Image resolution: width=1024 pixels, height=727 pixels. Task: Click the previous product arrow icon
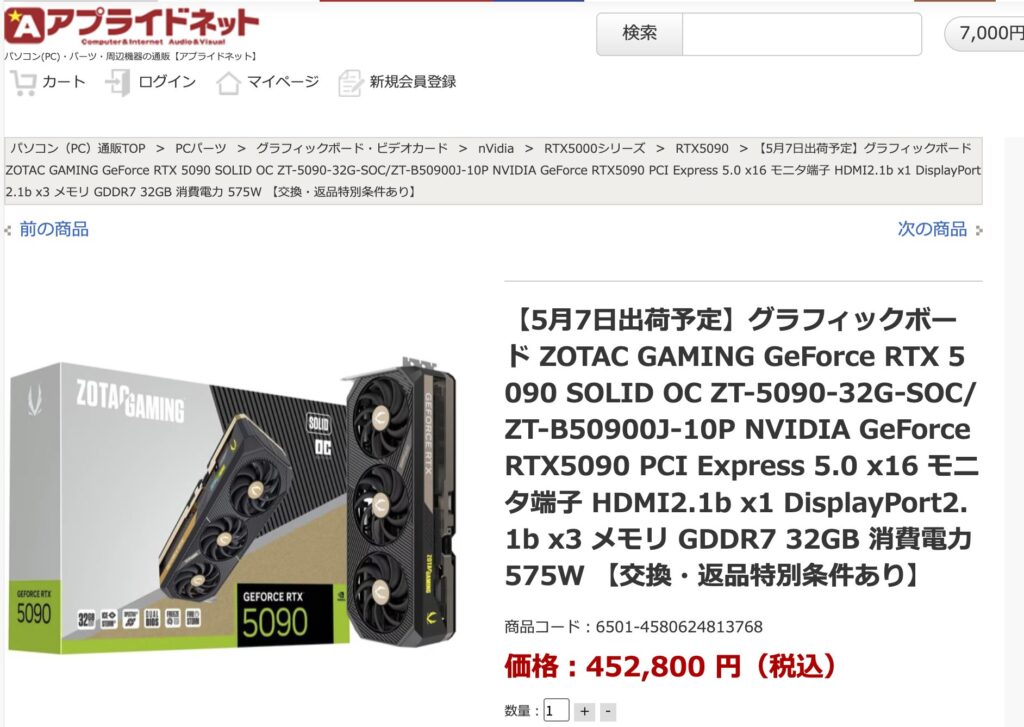[x=8, y=230]
